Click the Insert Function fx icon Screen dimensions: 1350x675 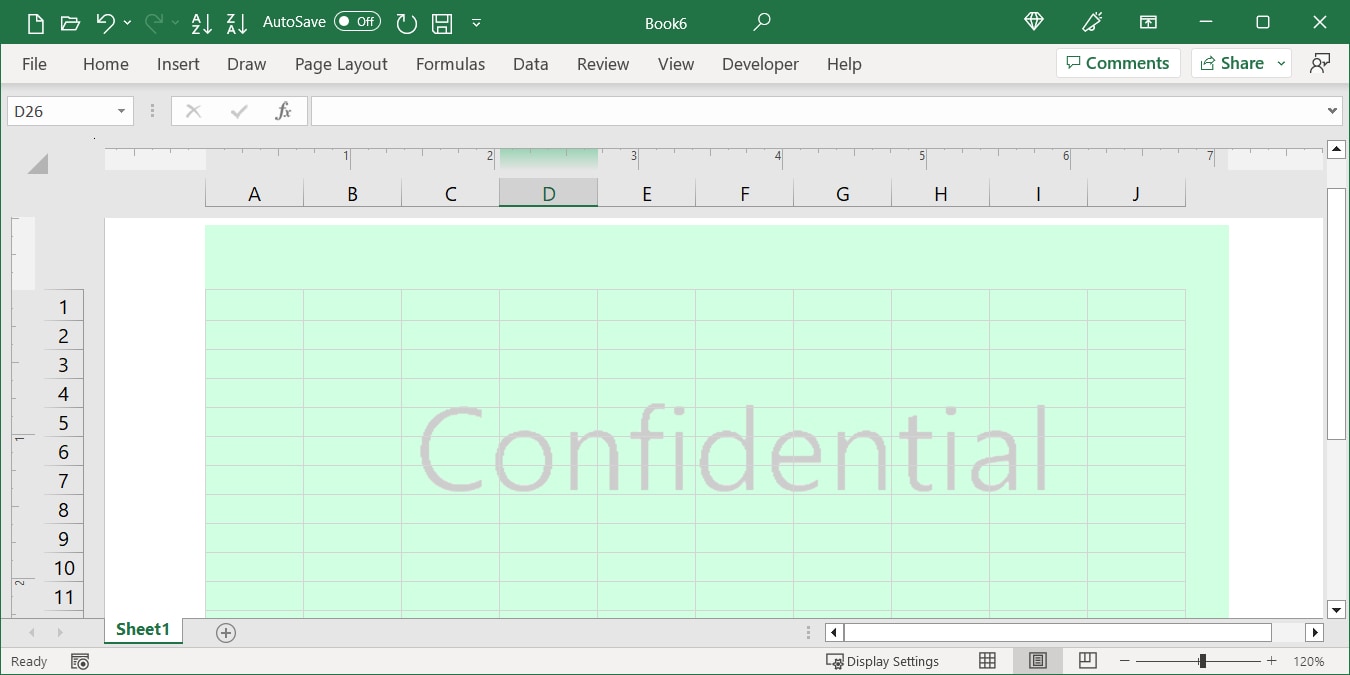tap(283, 110)
